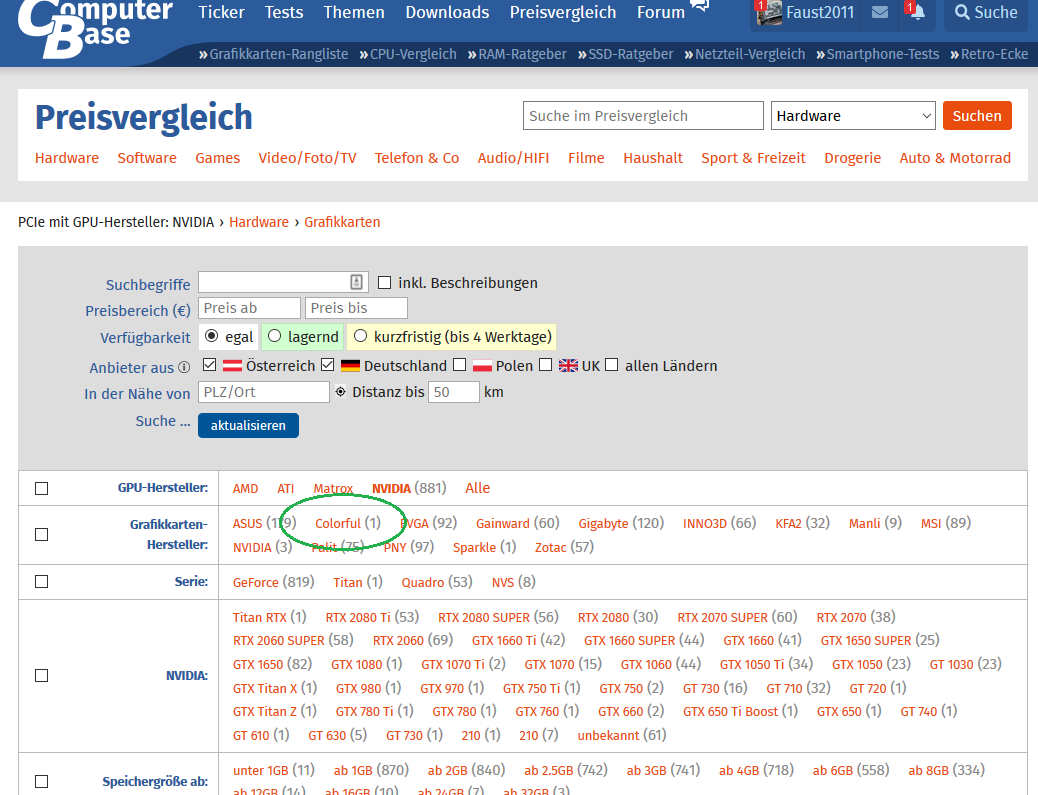
Task: Open the Games category tab
Action: tap(217, 158)
